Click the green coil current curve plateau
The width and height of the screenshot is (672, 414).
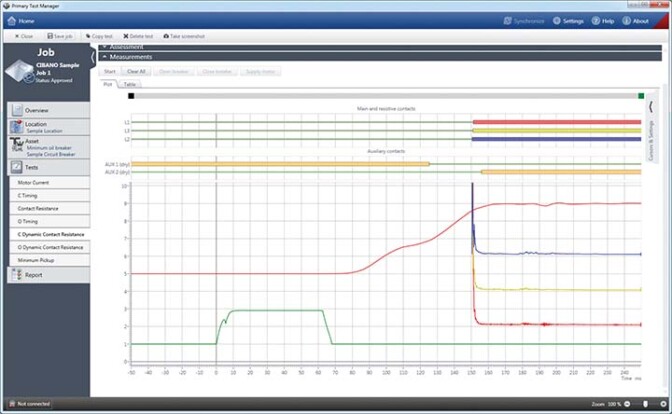tap(277, 310)
